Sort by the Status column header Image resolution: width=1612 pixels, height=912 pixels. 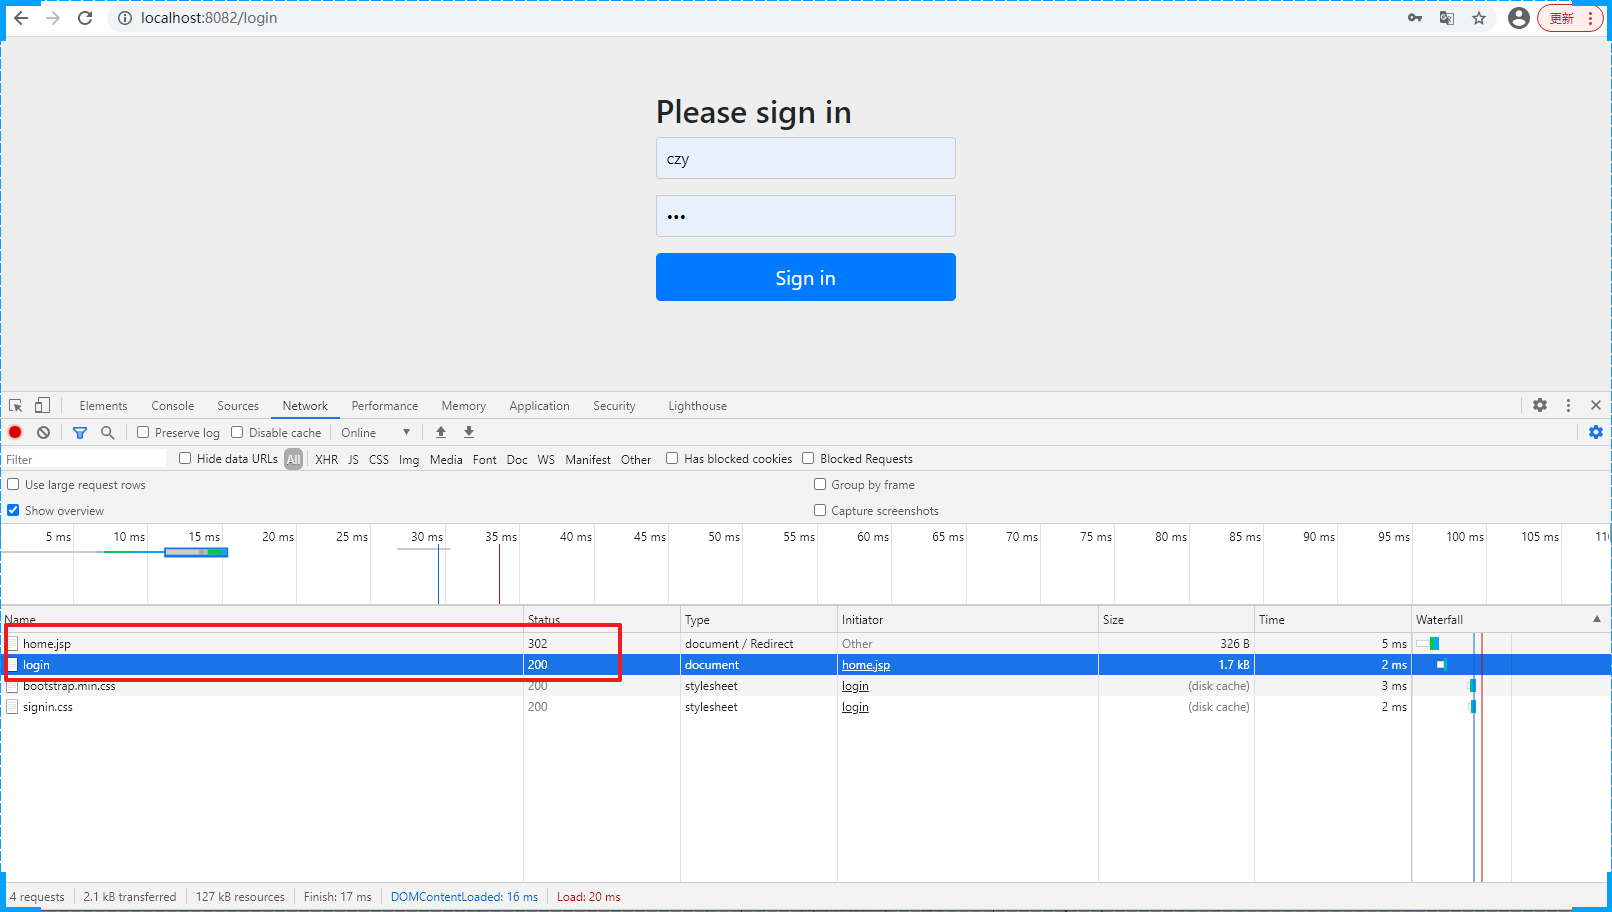[602, 619]
